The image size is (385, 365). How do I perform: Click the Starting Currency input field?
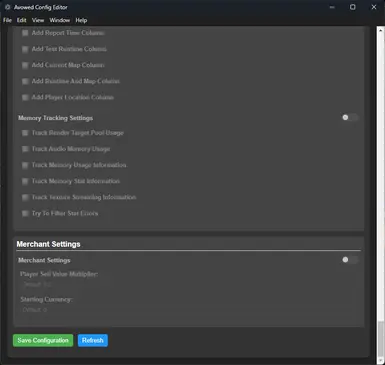188,310
